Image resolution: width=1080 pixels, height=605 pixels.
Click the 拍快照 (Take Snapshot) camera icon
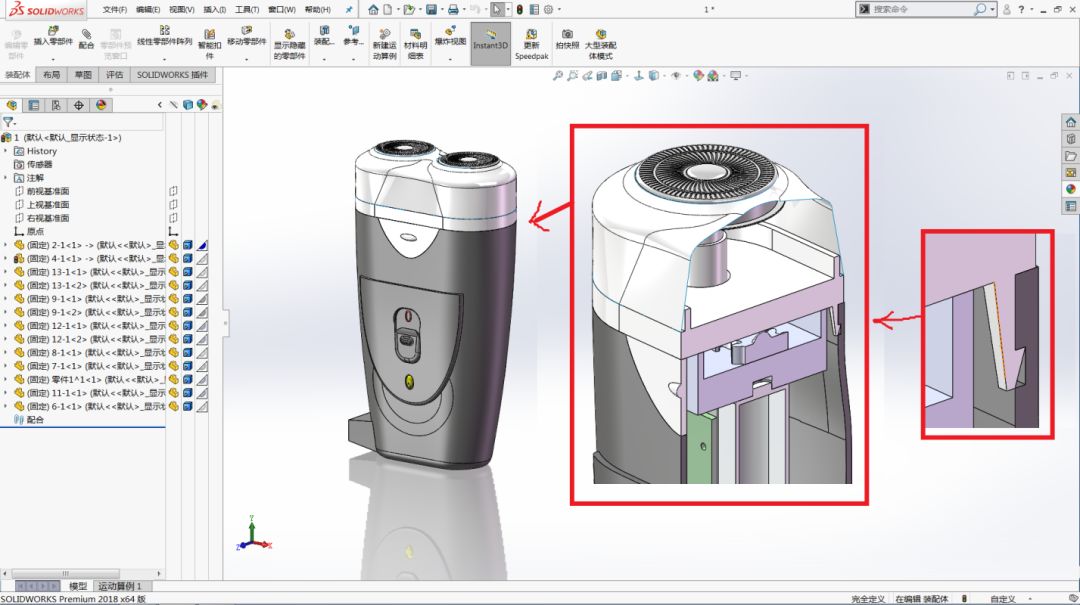pyautogui.click(x=567, y=39)
